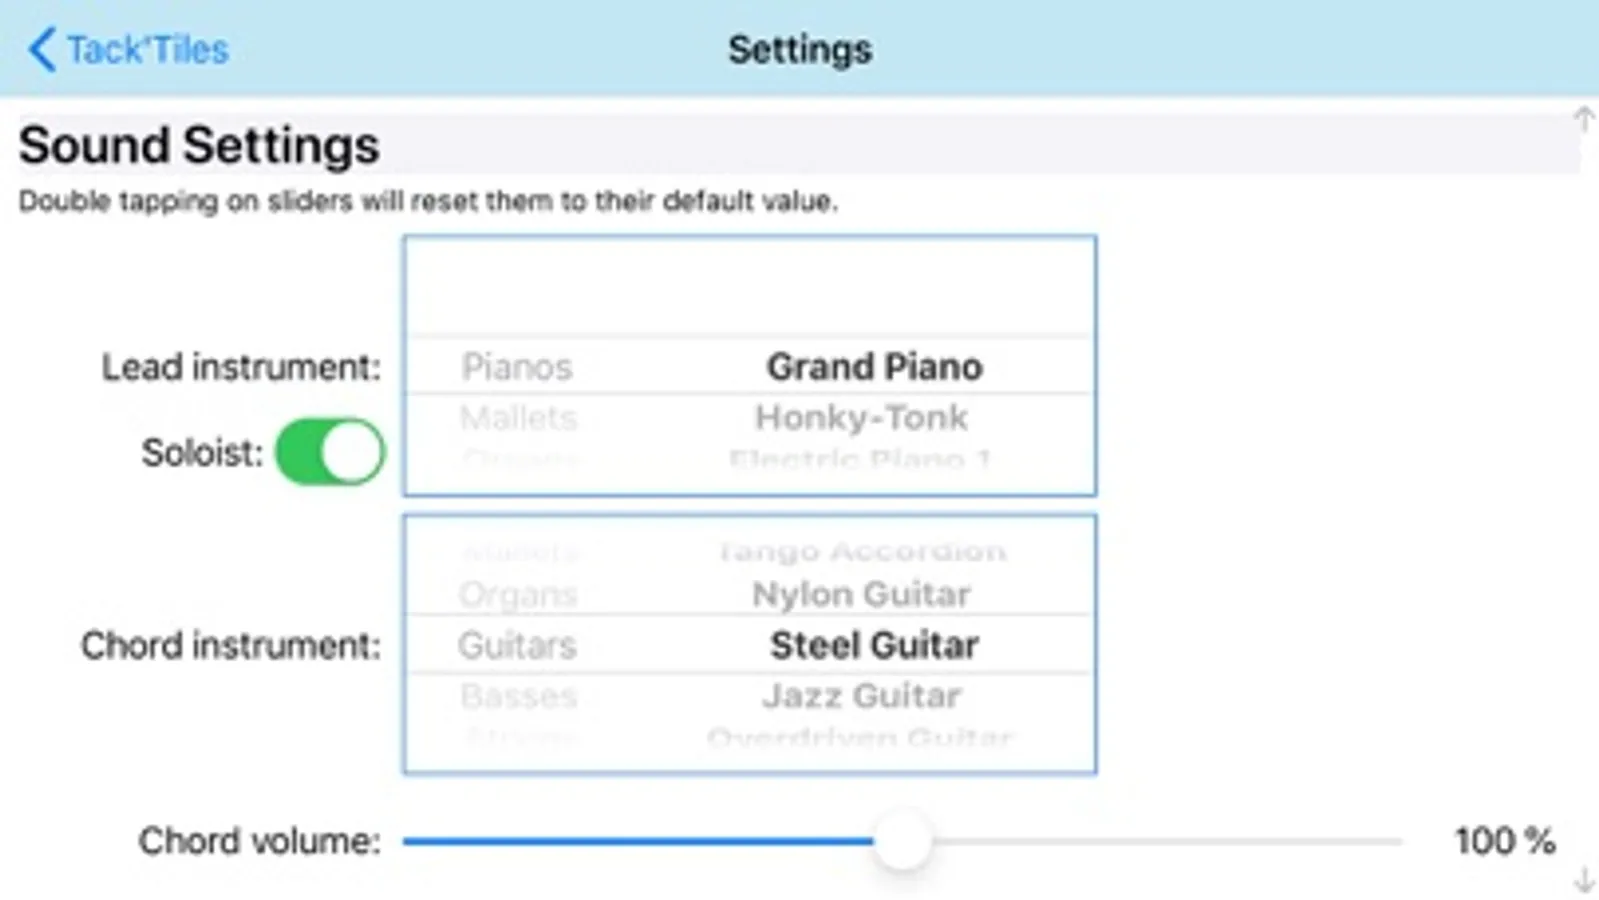Click the scroll up arrow icon
The width and height of the screenshot is (1599, 900).
[x=1583, y=119]
